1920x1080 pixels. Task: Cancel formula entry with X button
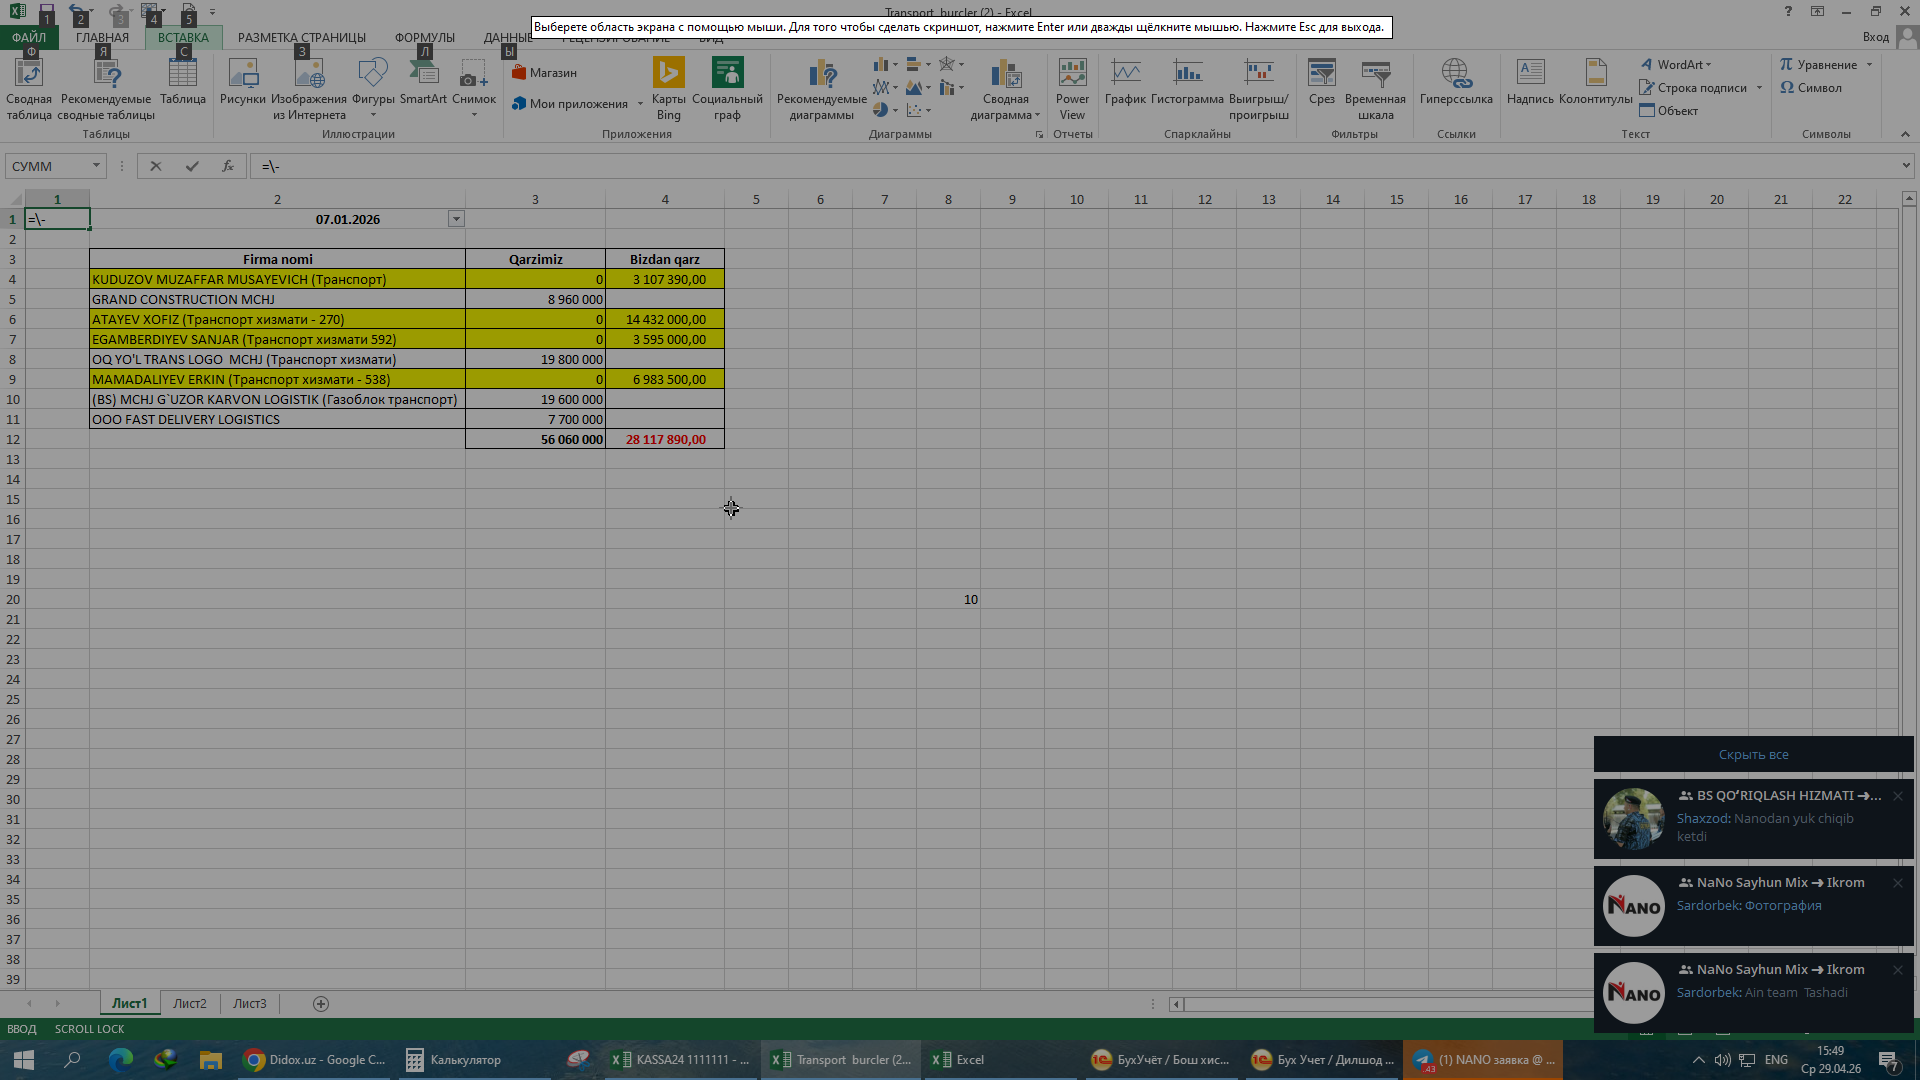(x=155, y=166)
